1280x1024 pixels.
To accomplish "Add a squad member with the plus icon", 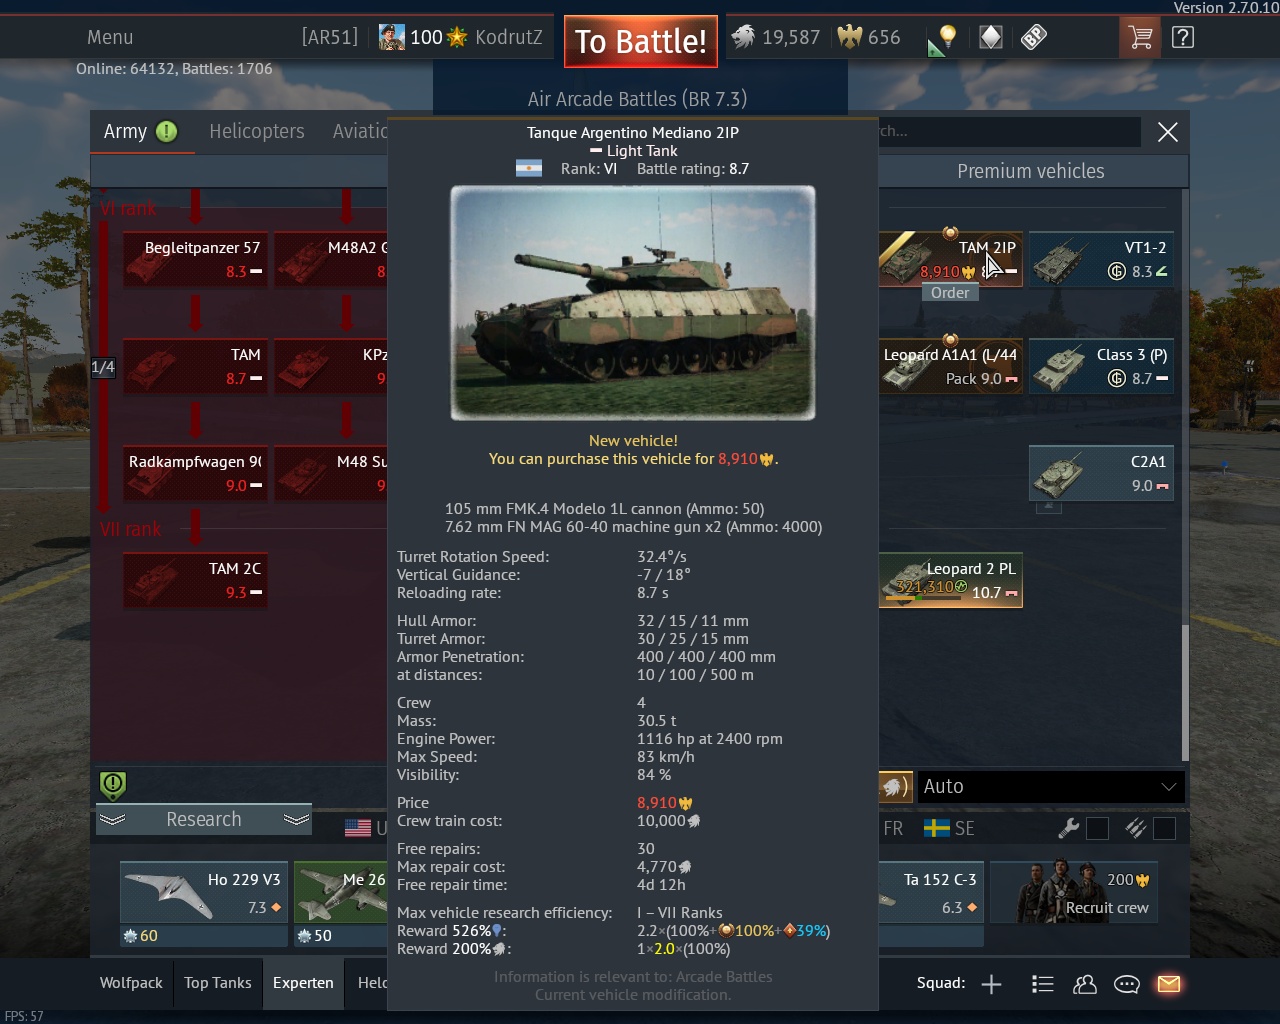I will 991,984.
